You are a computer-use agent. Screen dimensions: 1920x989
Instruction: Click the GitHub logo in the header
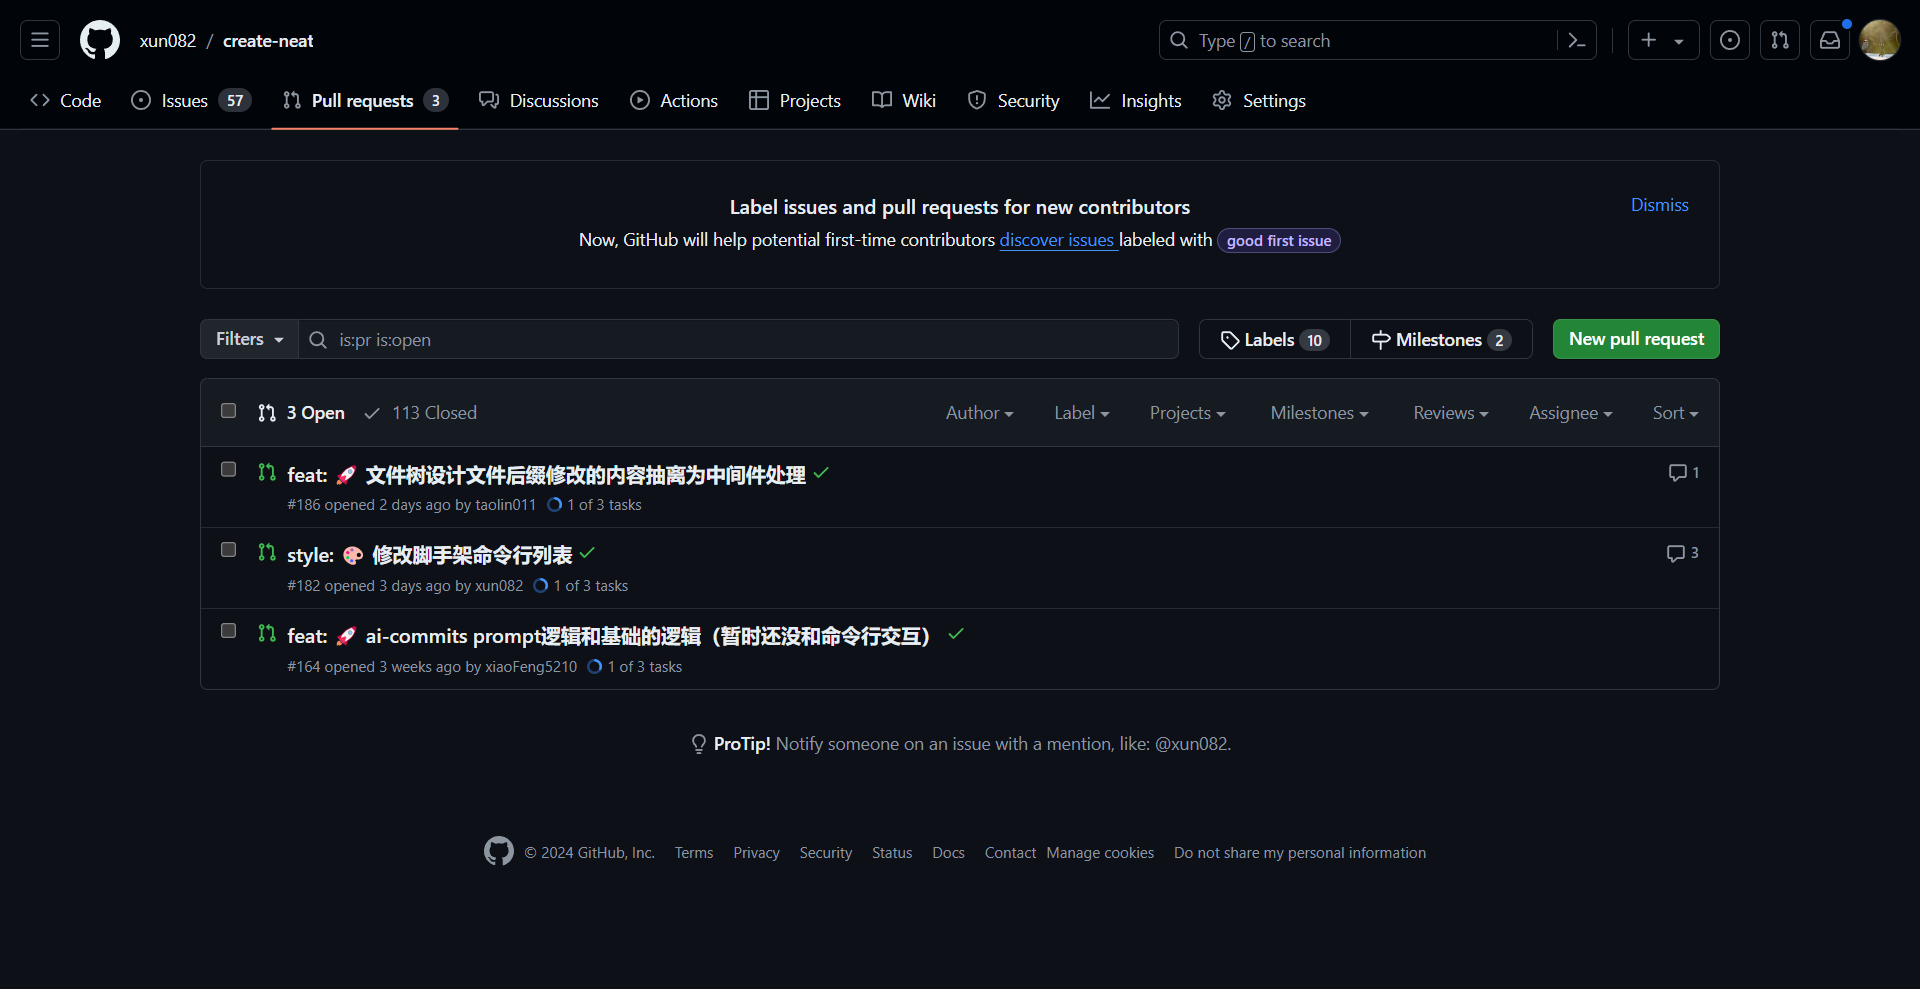[x=100, y=40]
